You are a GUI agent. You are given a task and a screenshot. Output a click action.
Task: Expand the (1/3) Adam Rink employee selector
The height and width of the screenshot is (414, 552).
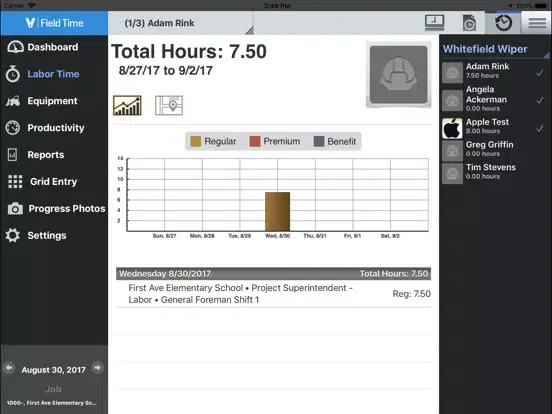coord(181,23)
